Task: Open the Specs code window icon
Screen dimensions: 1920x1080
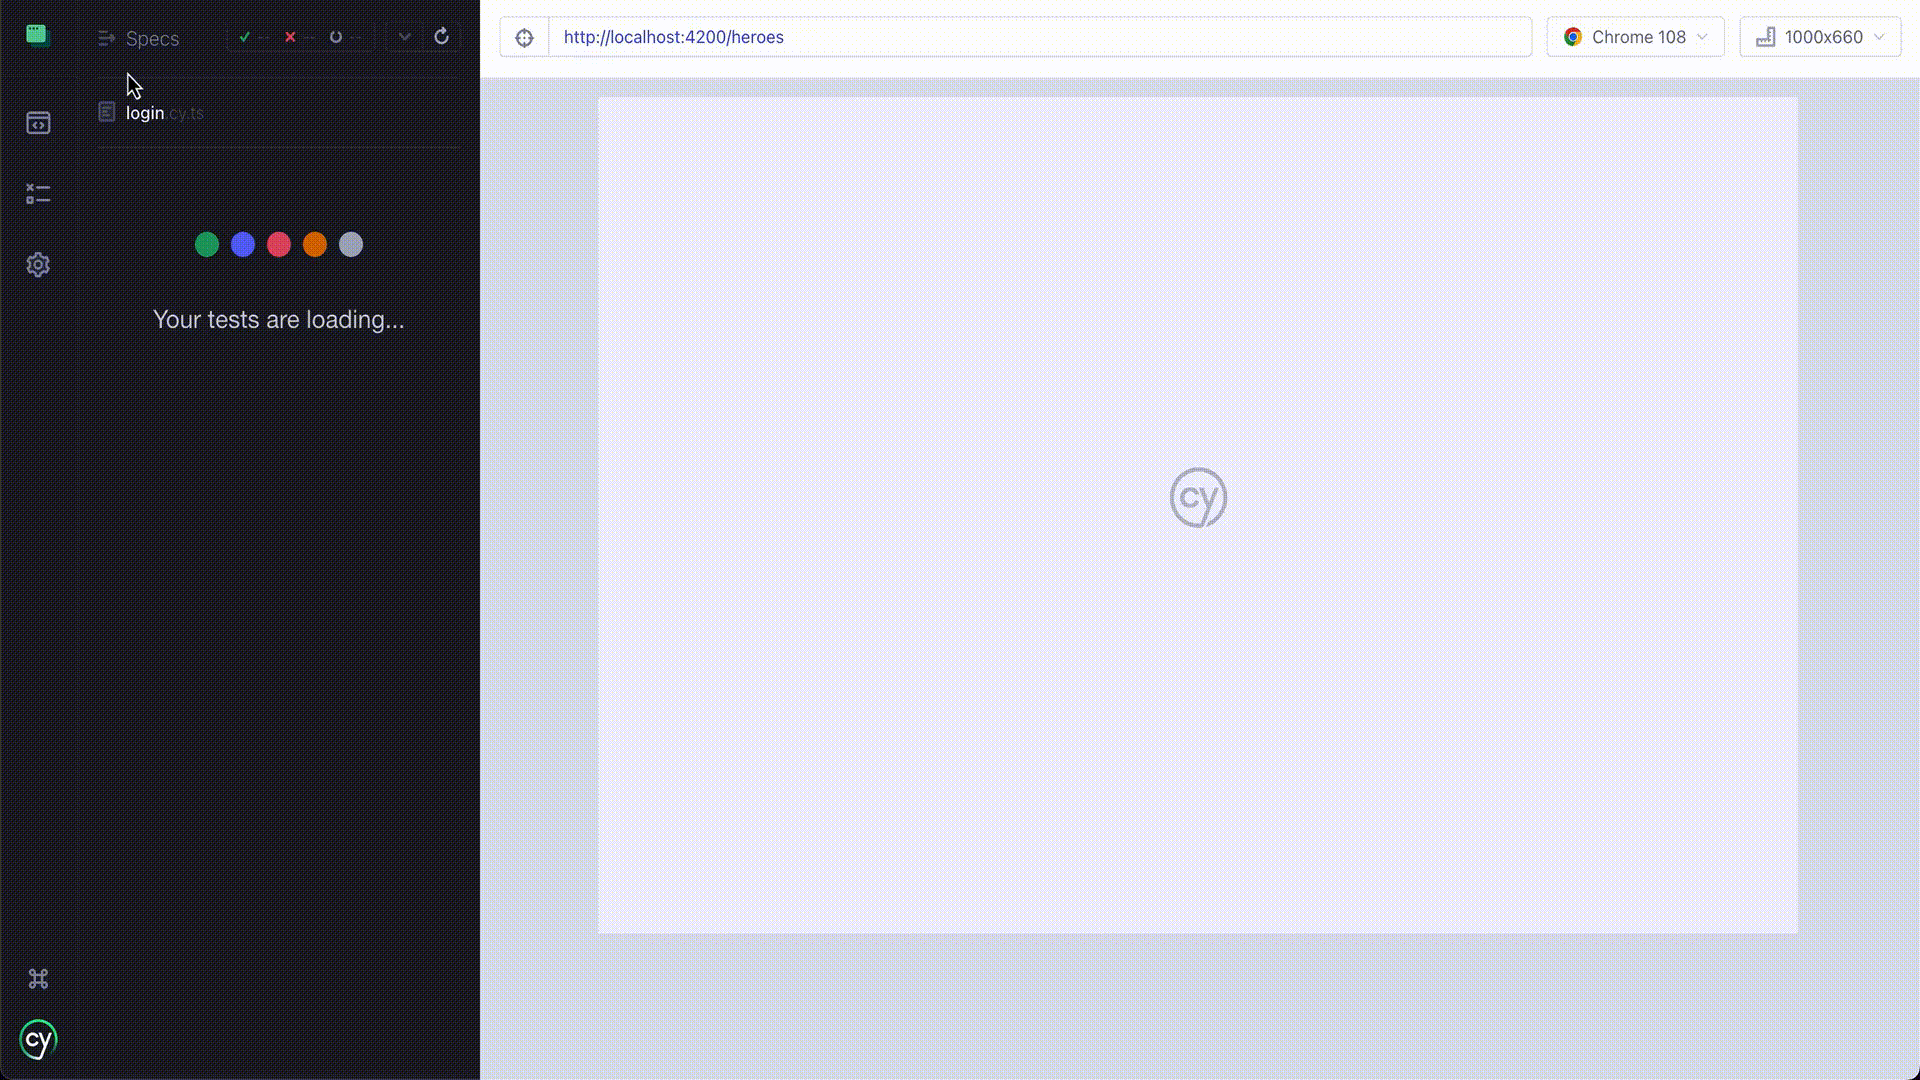Action: [x=38, y=123]
